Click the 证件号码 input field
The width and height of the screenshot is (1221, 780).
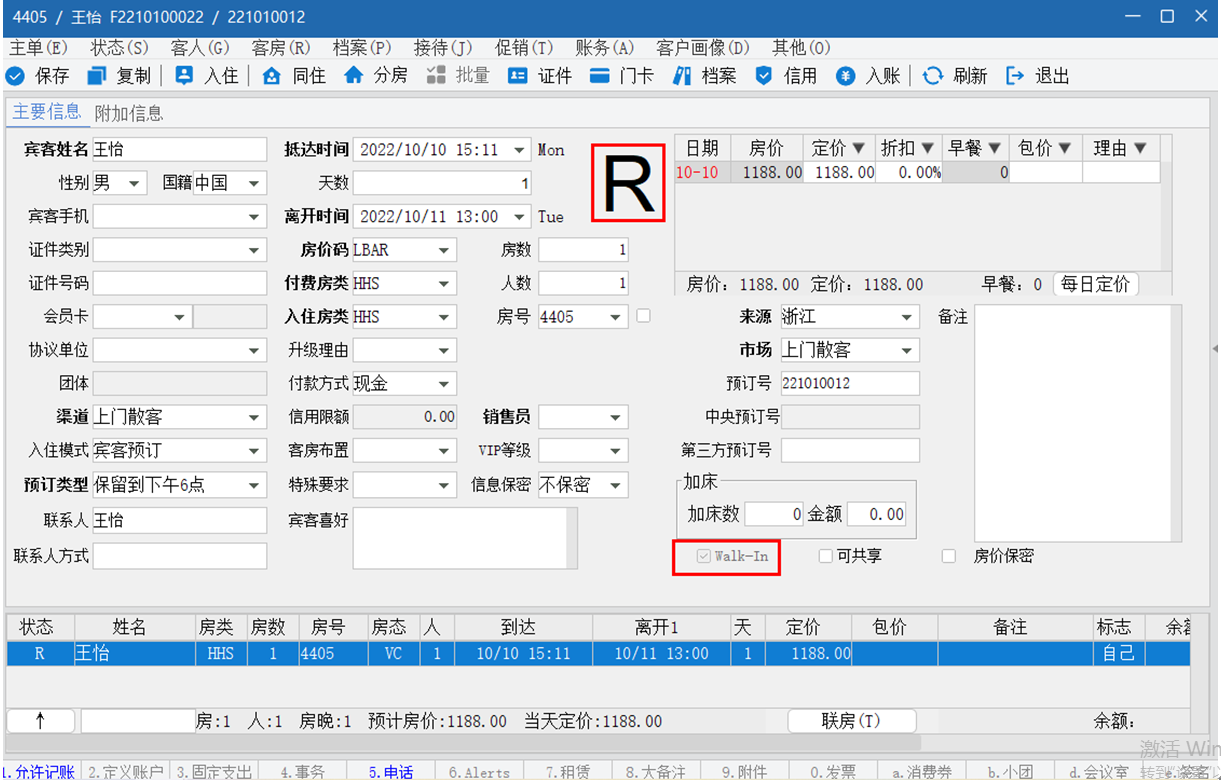click(180, 283)
